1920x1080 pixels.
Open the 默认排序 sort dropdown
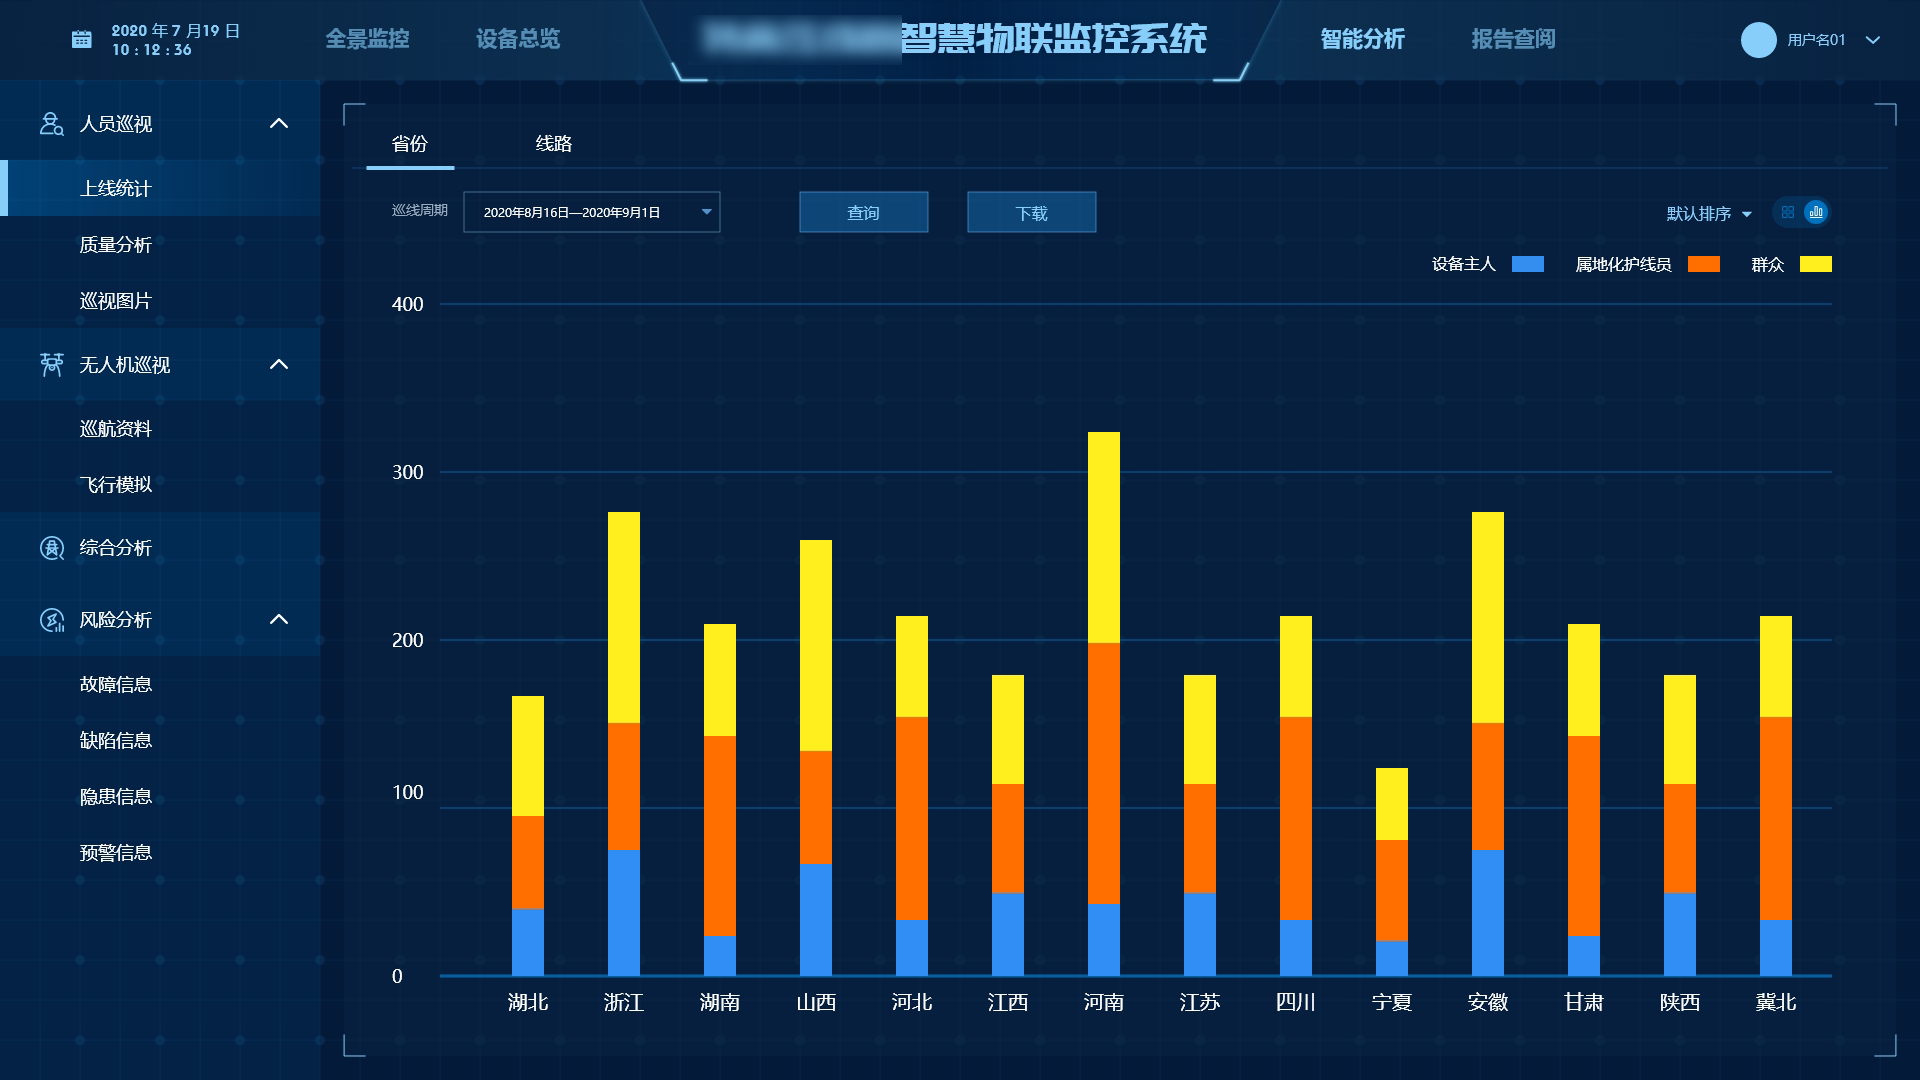1709,214
